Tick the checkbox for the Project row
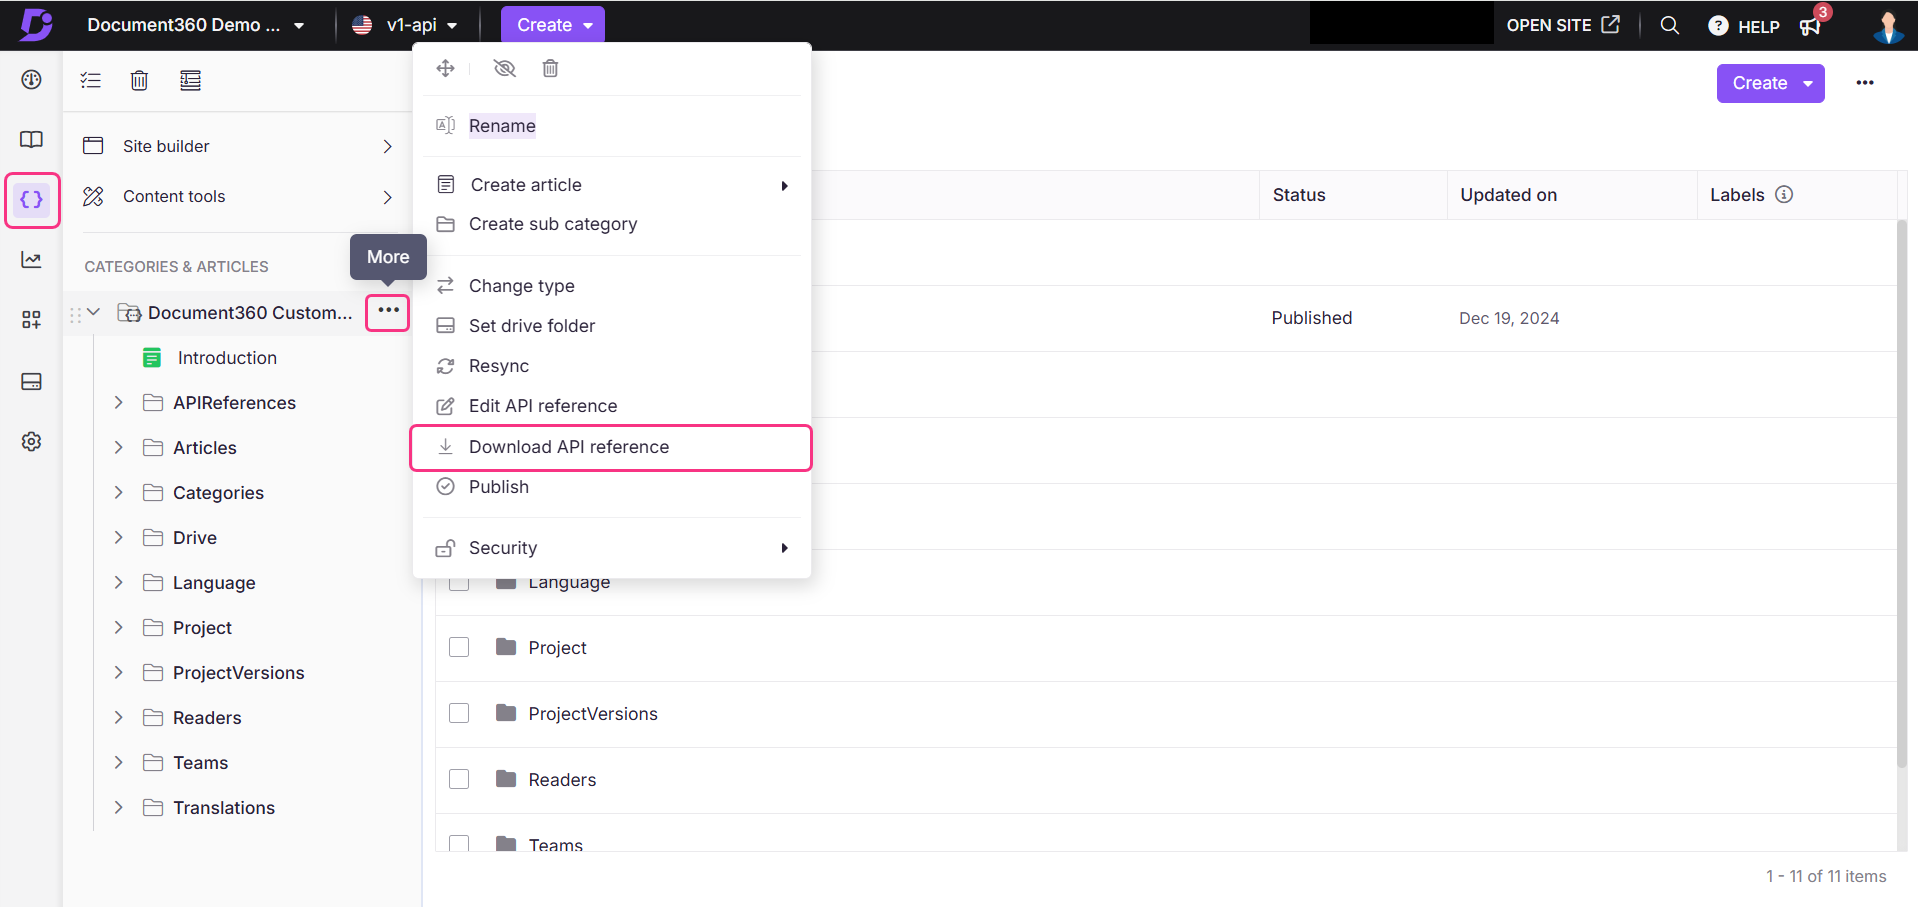1918x907 pixels. click(x=459, y=647)
